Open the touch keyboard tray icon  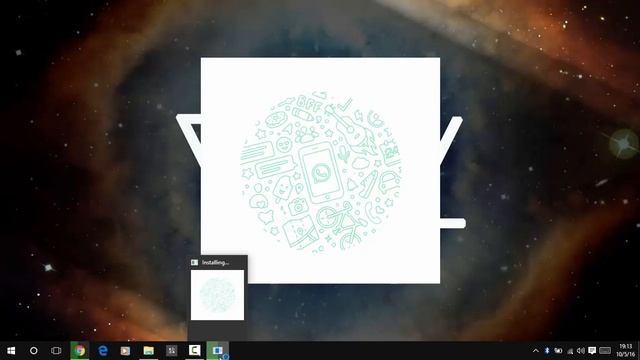click(605, 351)
